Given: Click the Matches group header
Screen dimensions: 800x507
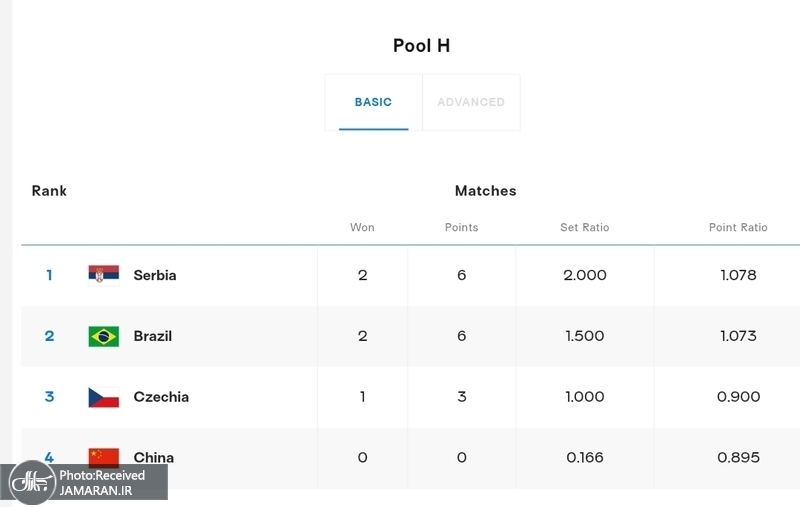Looking at the screenshot, I should point(485,190).
